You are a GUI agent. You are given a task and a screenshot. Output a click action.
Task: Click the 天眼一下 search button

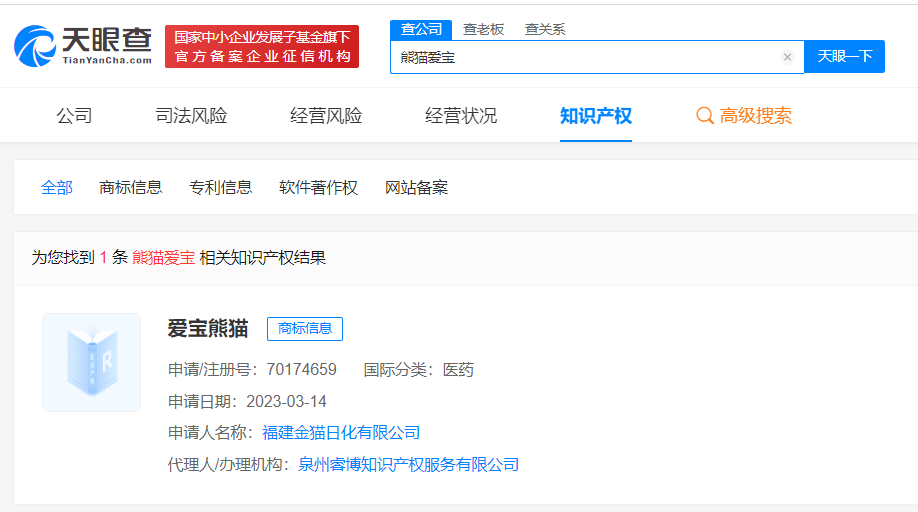844,57
